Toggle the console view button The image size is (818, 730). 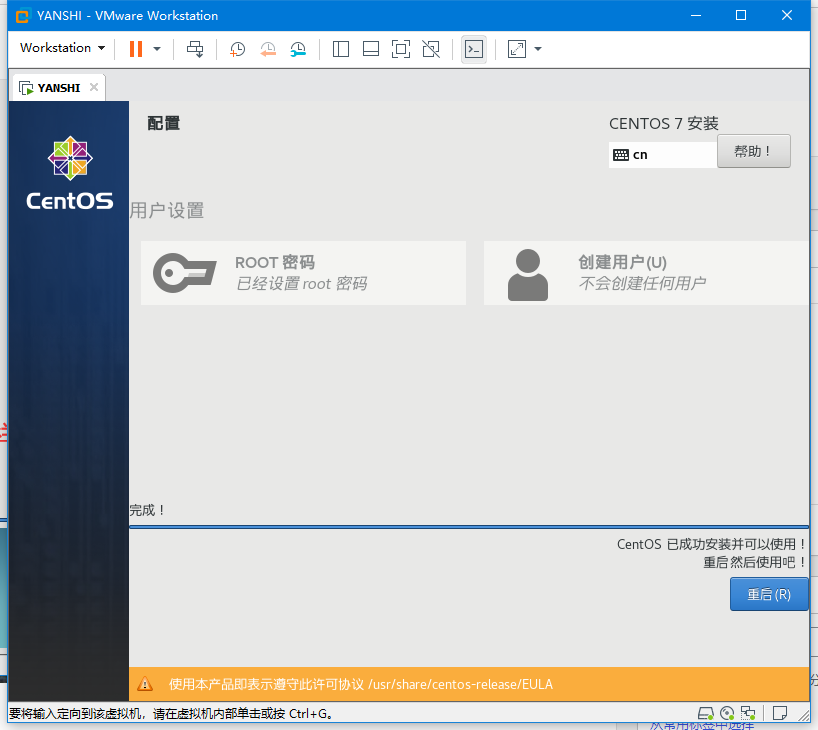(474, 49)
